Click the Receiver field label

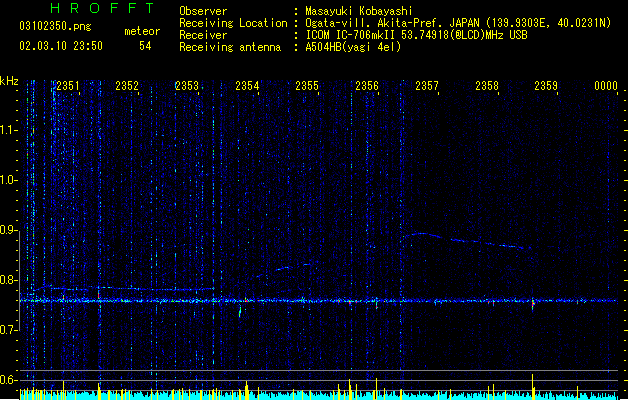pyautogui.click(x=203, y=35)
